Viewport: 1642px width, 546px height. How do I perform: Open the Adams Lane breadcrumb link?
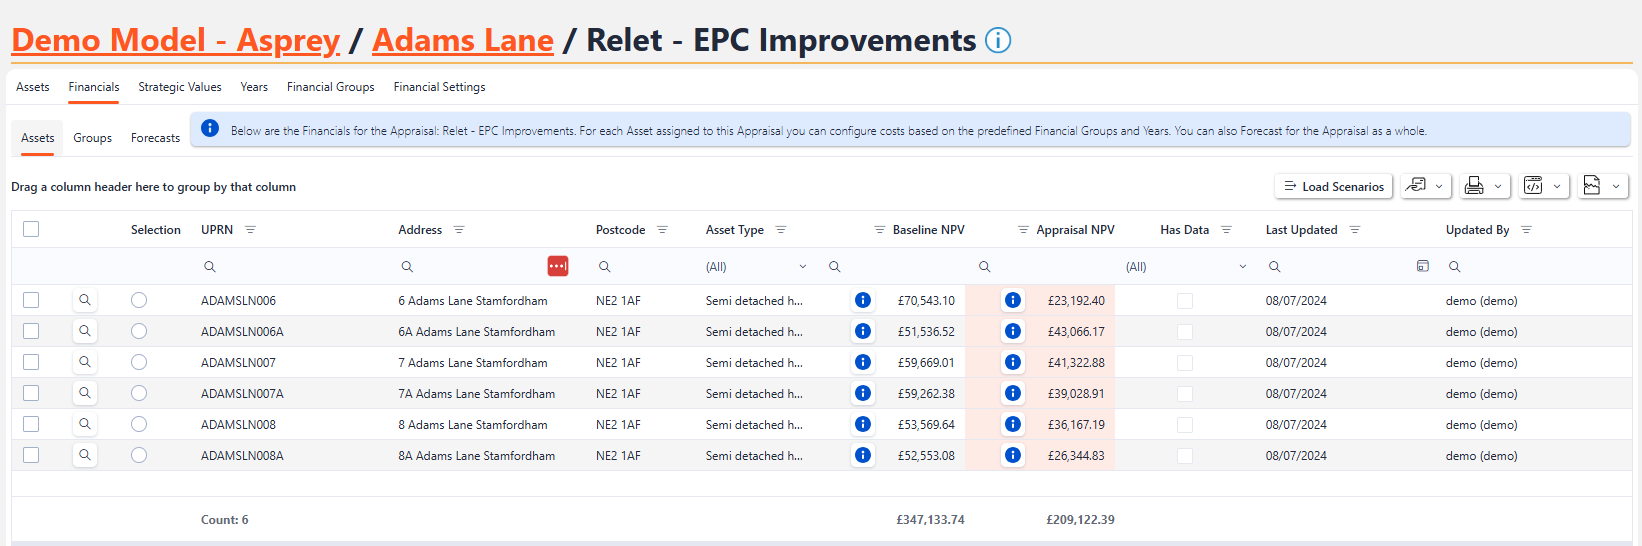463,40
